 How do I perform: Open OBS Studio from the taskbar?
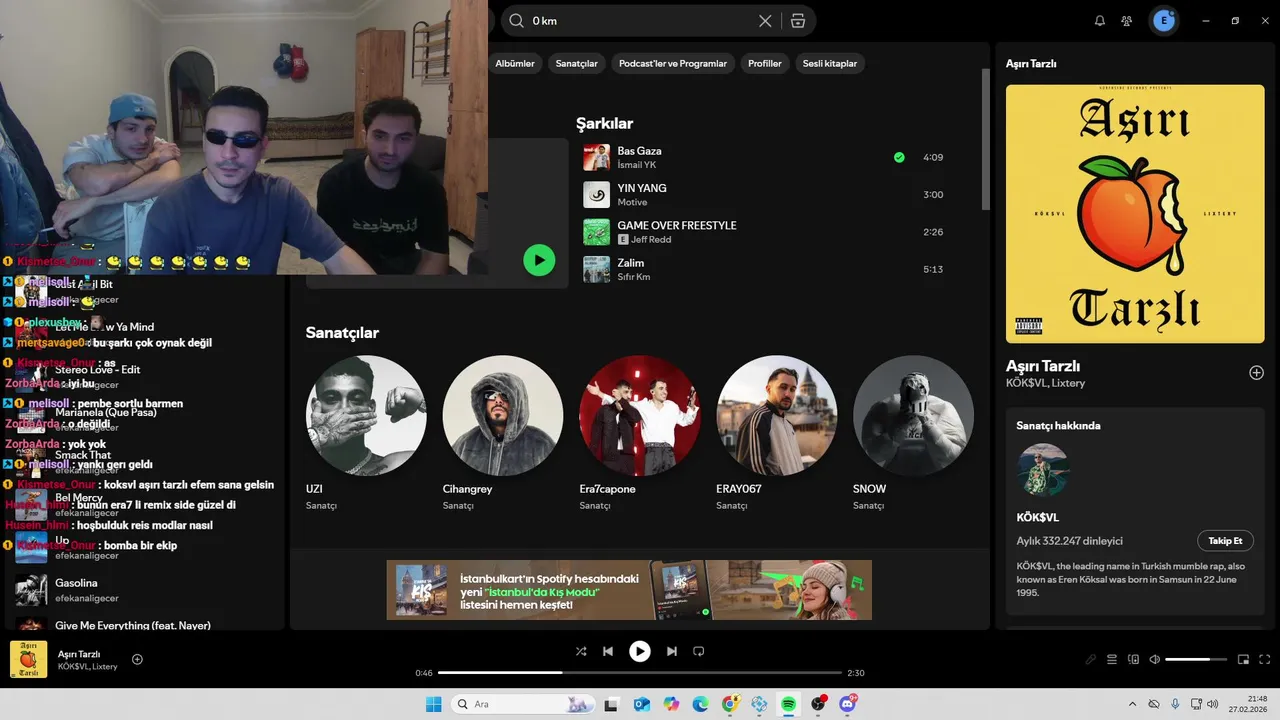819,704
